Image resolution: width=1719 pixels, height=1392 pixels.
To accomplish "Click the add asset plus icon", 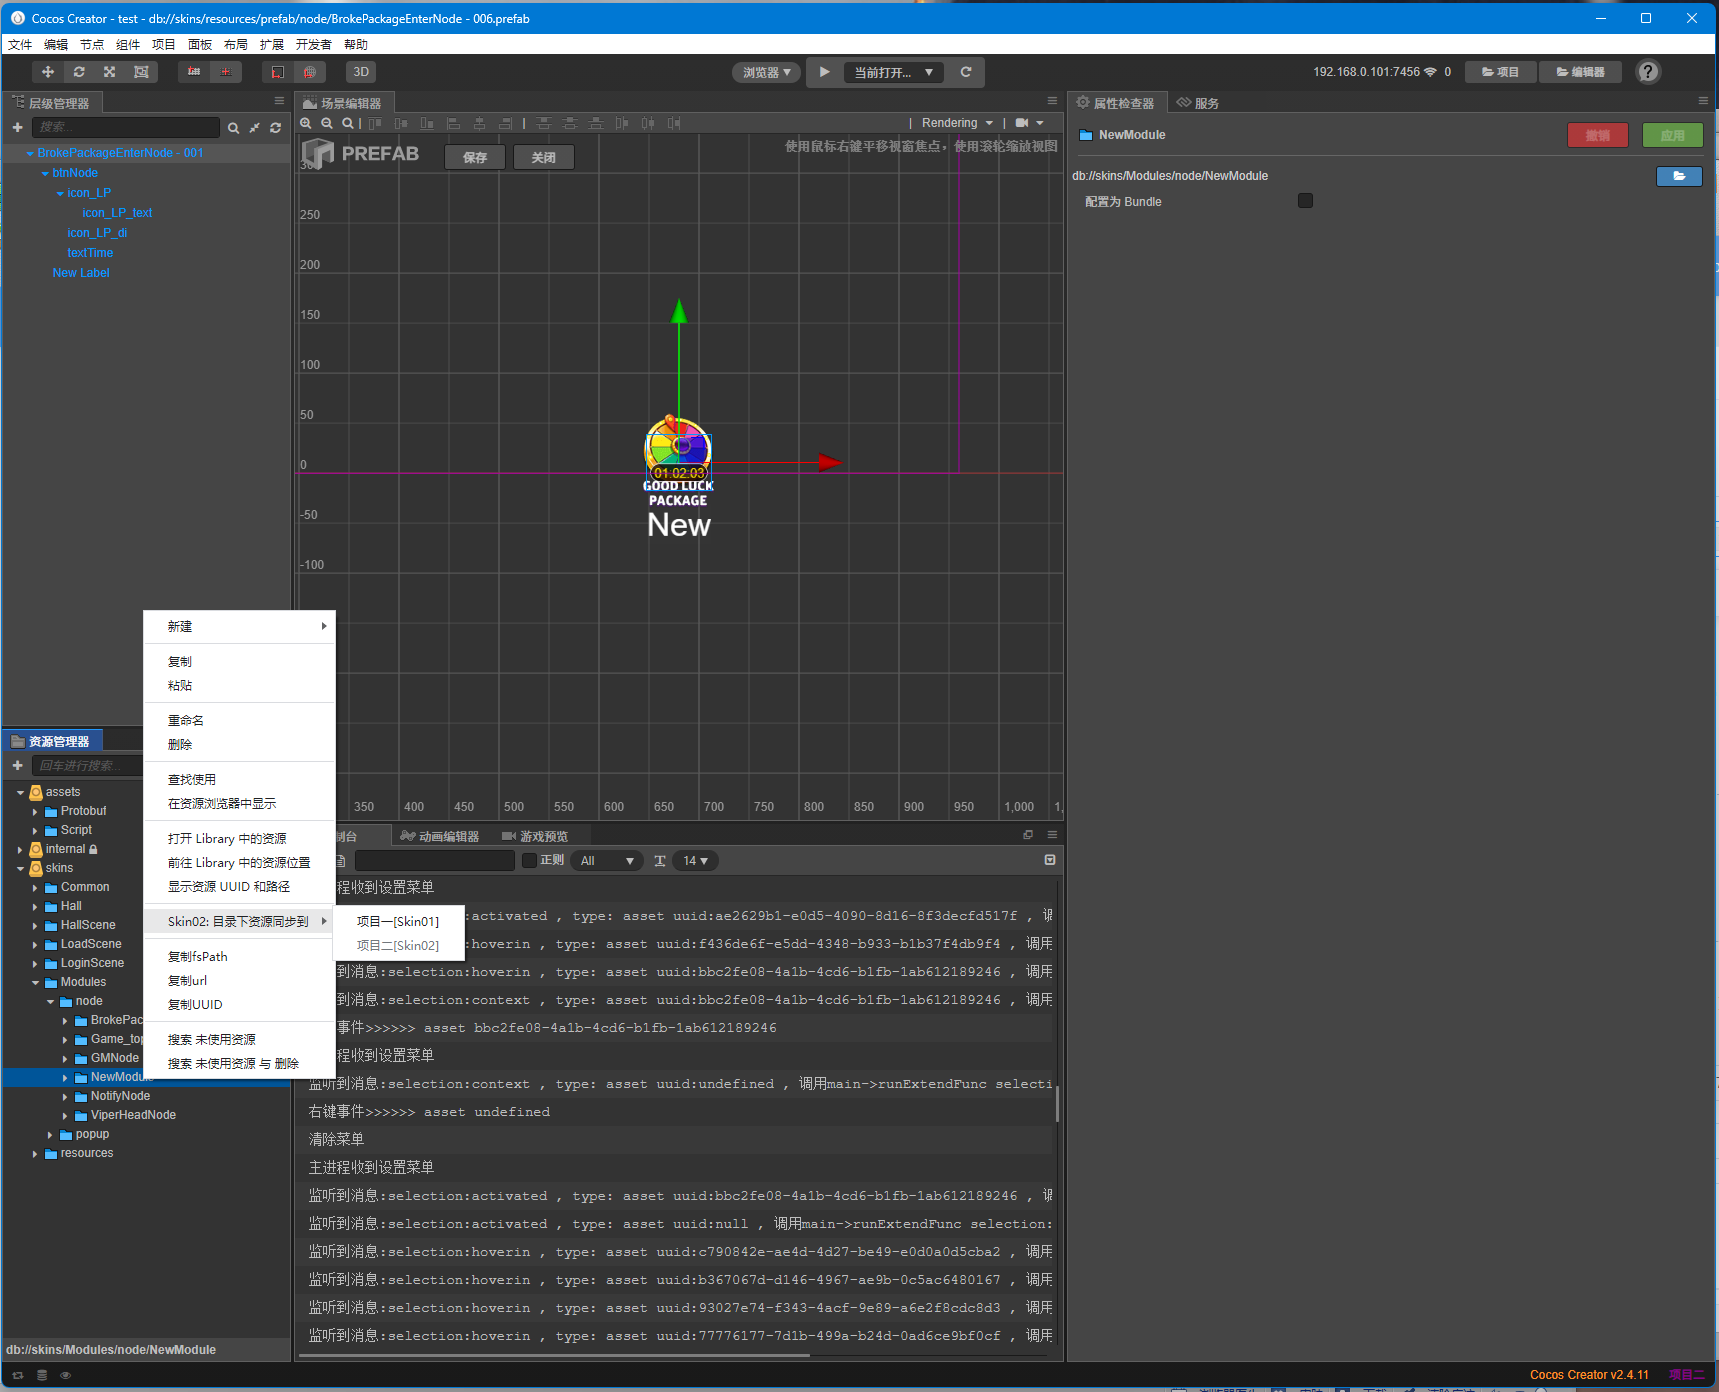I will [17, 766].
